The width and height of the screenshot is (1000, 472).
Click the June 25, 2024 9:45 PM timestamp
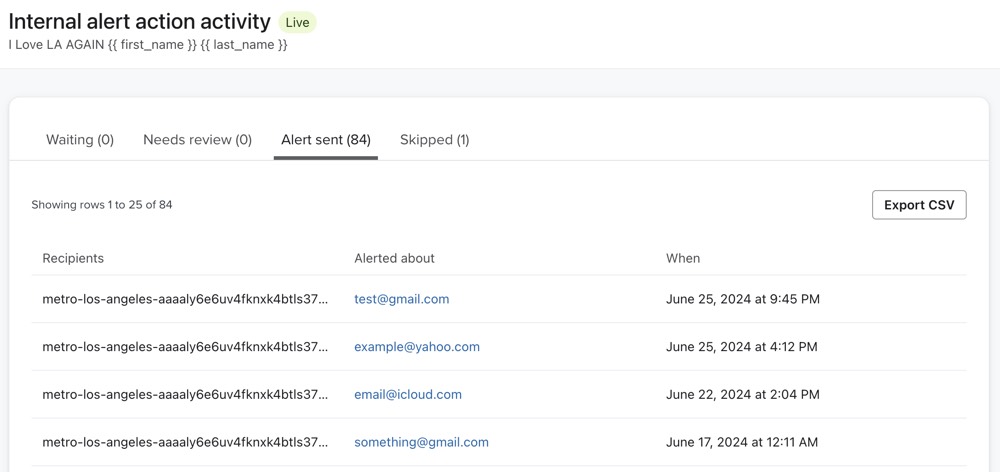pos(742,299)
